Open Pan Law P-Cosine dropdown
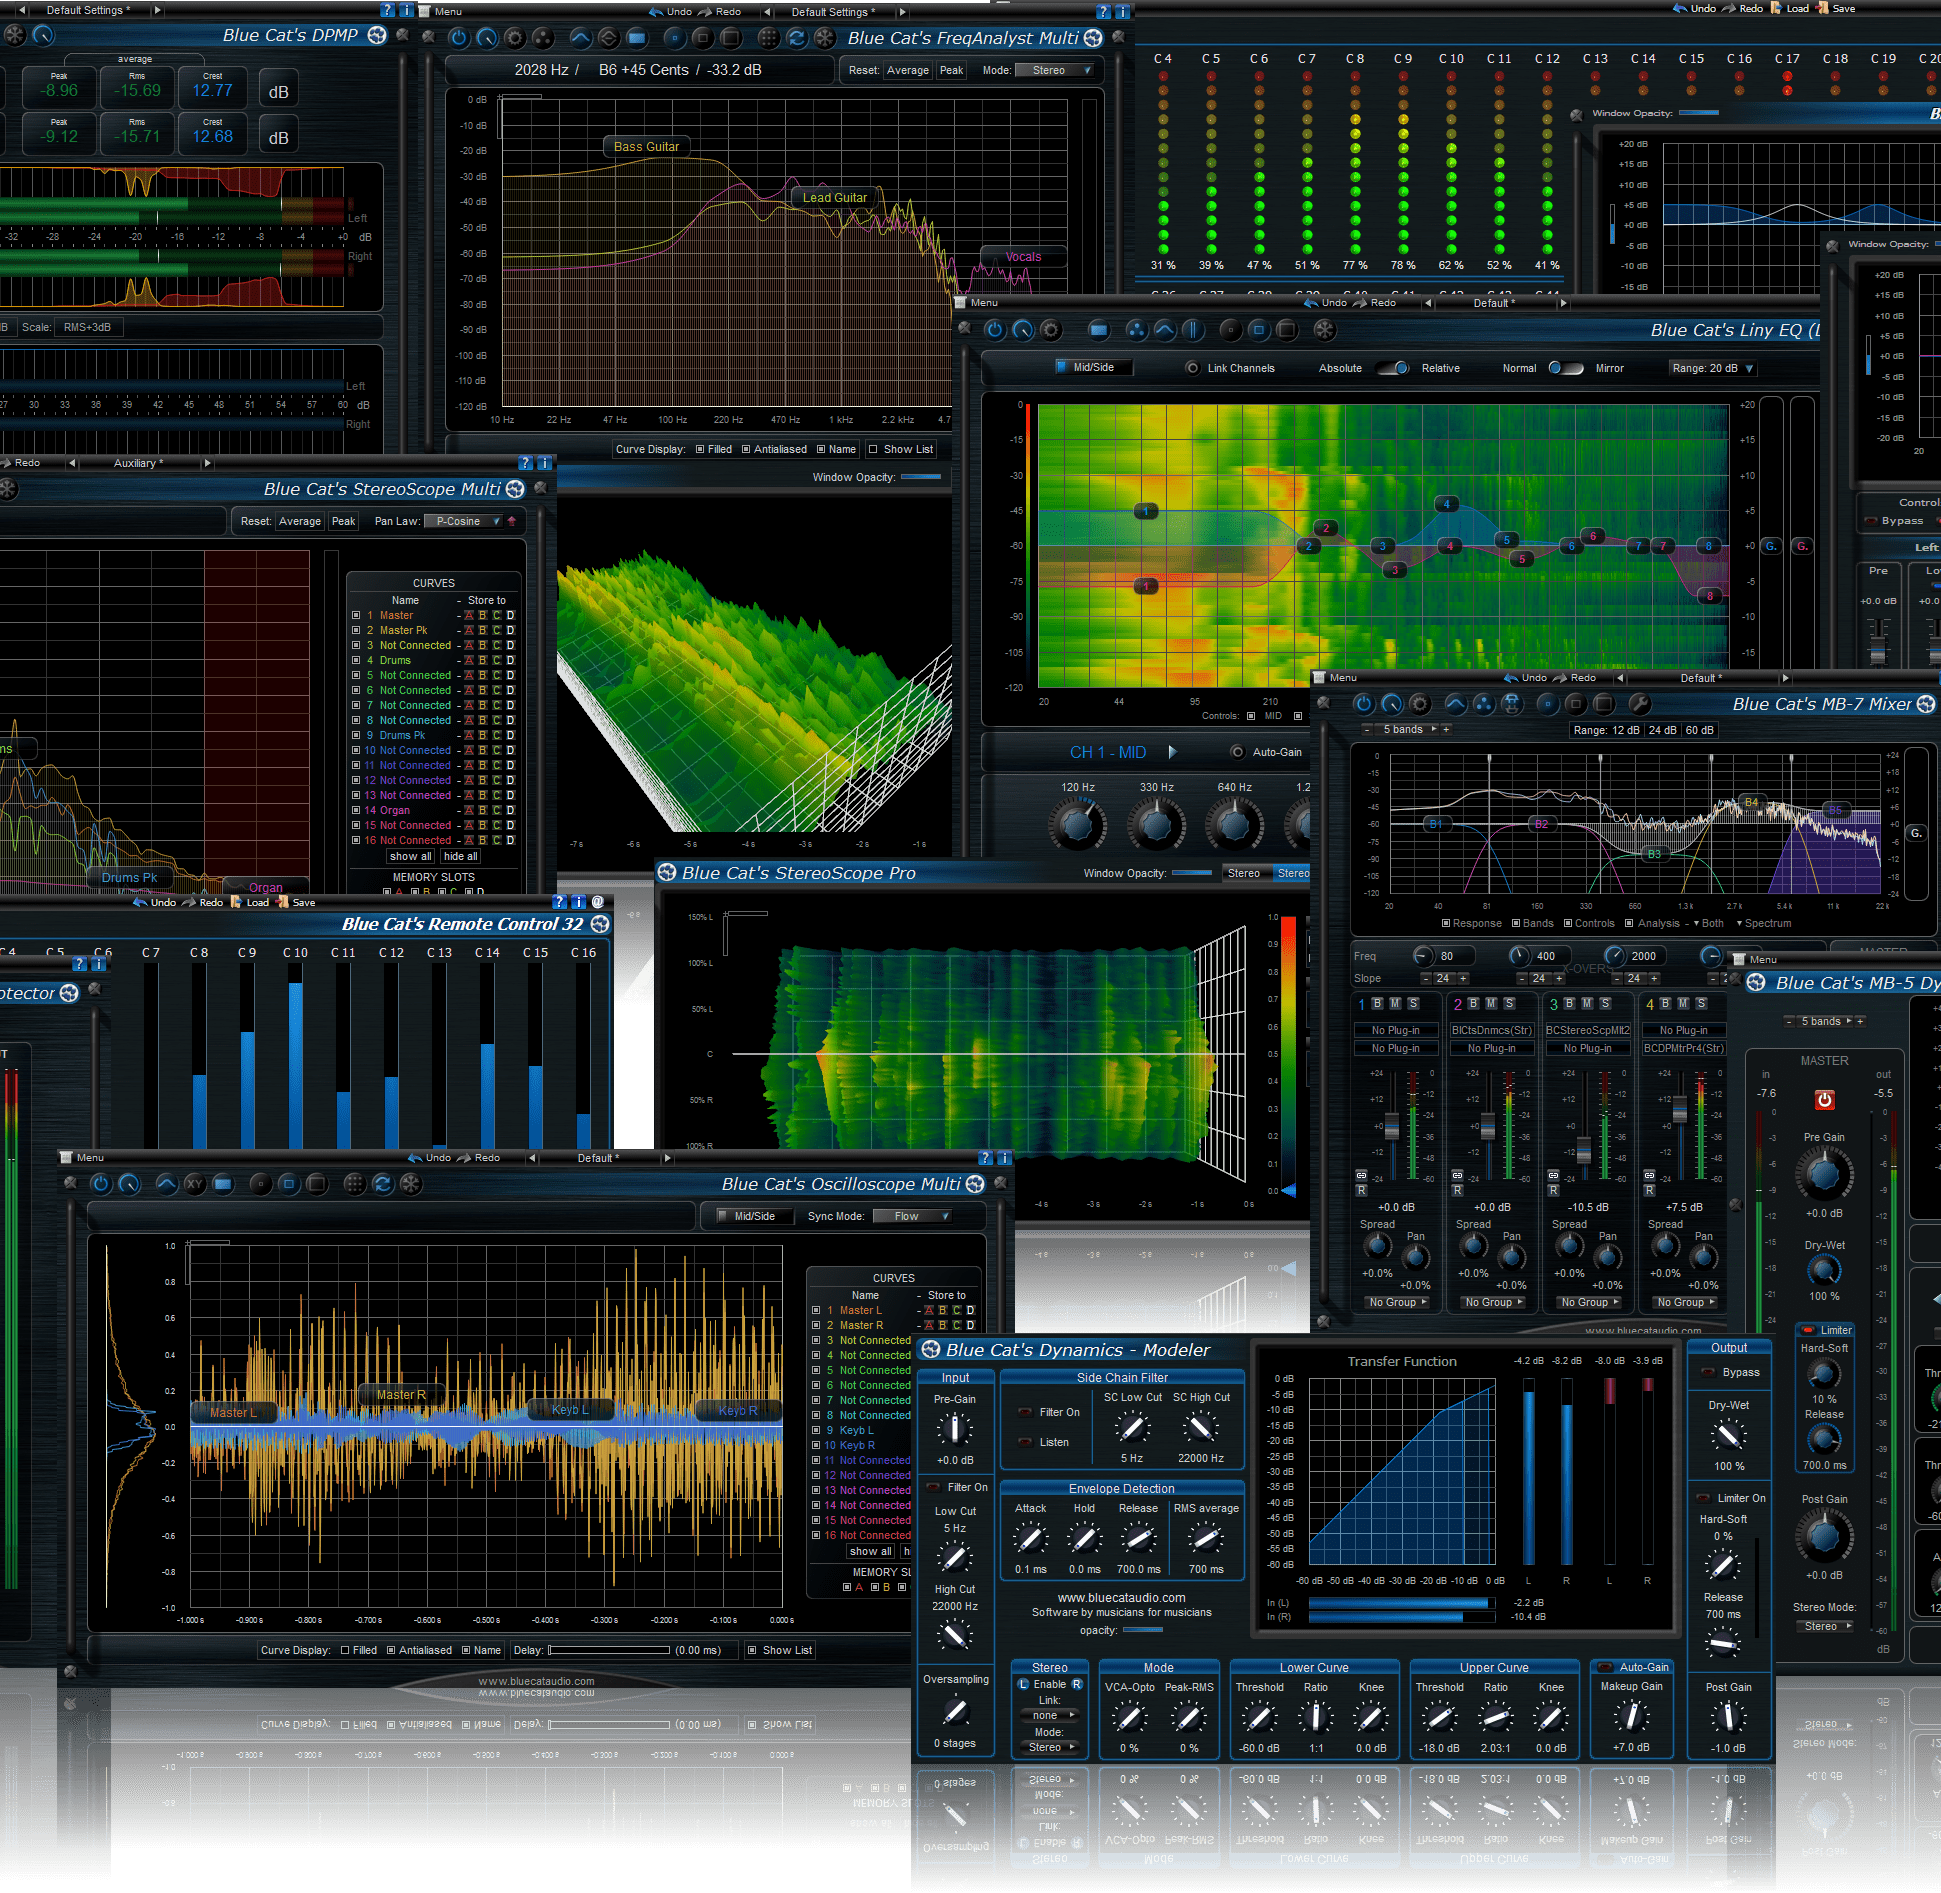This screenshot has height=1893, width=1941. pyautogui.click(x=464, y=521)
